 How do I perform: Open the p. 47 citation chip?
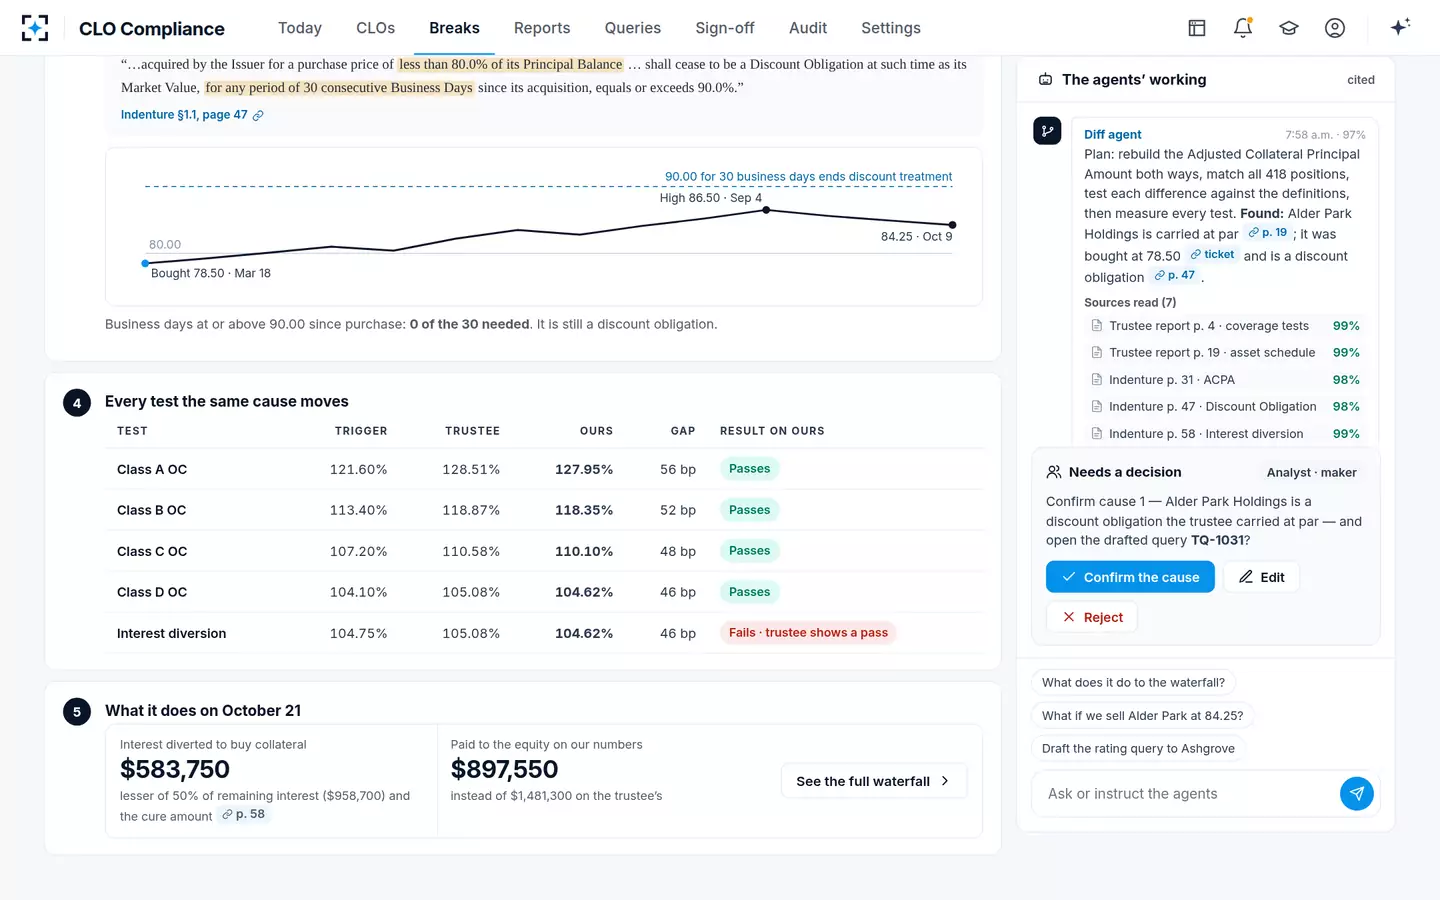click(1175, 276)
